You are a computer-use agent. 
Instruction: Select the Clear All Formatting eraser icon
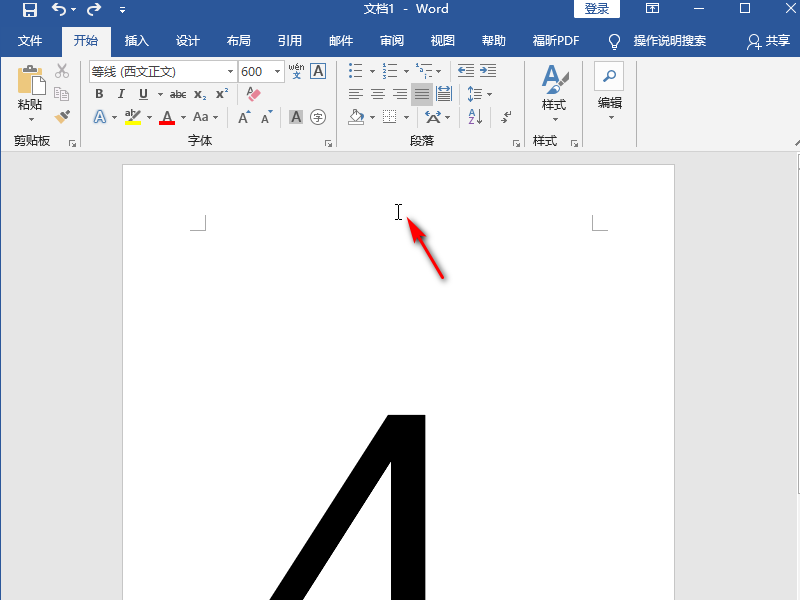click(254, 94)
